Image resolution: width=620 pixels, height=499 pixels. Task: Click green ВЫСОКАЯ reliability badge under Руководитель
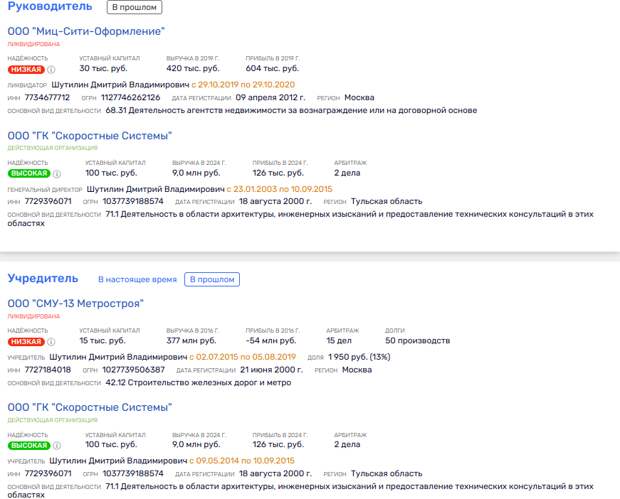click(x=29, y=174)
